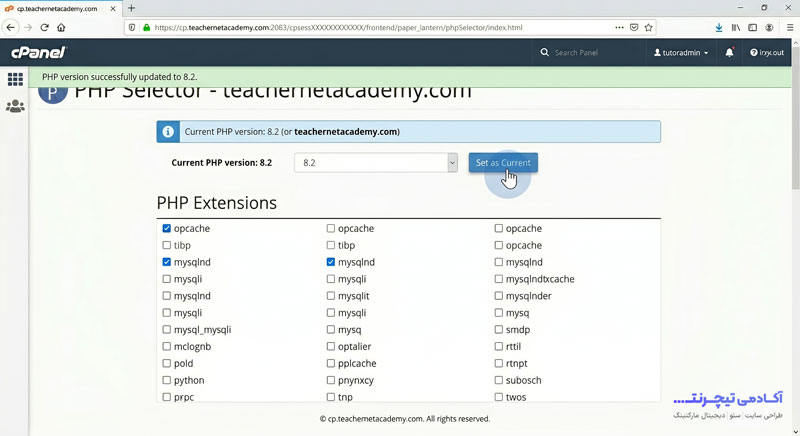Enable the prpc extension checkbox
800x436 pixels.
pyautogui.click(x=167, y=397)
